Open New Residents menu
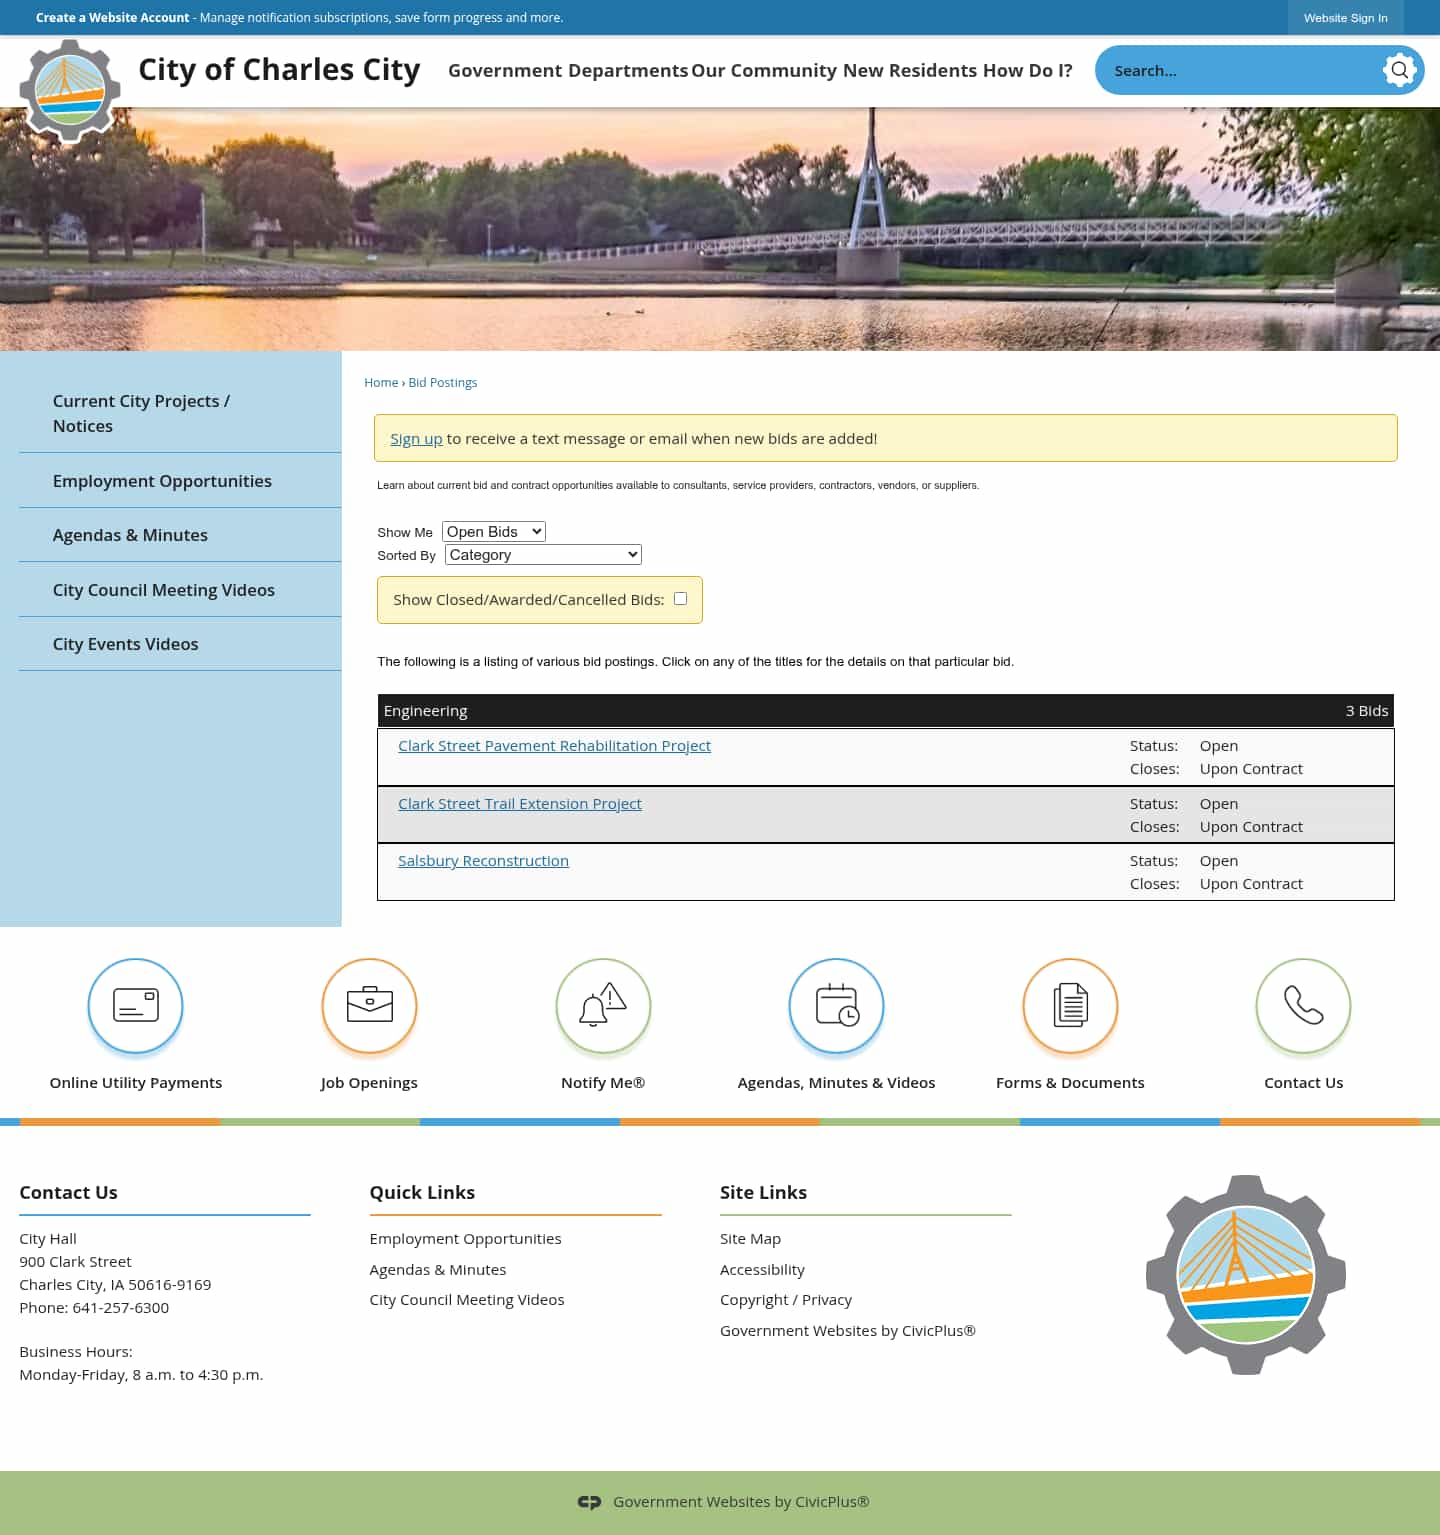The height and width of the screenshot is (1535, 1440). coord(910,70)
